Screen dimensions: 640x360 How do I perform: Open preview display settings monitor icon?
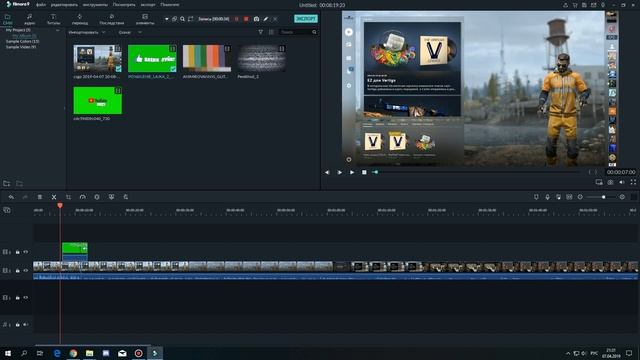pos(599,182)
